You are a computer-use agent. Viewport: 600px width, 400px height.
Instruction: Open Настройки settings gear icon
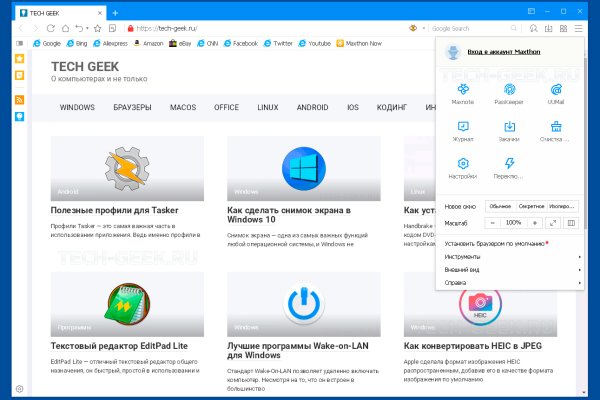(463, 167)
